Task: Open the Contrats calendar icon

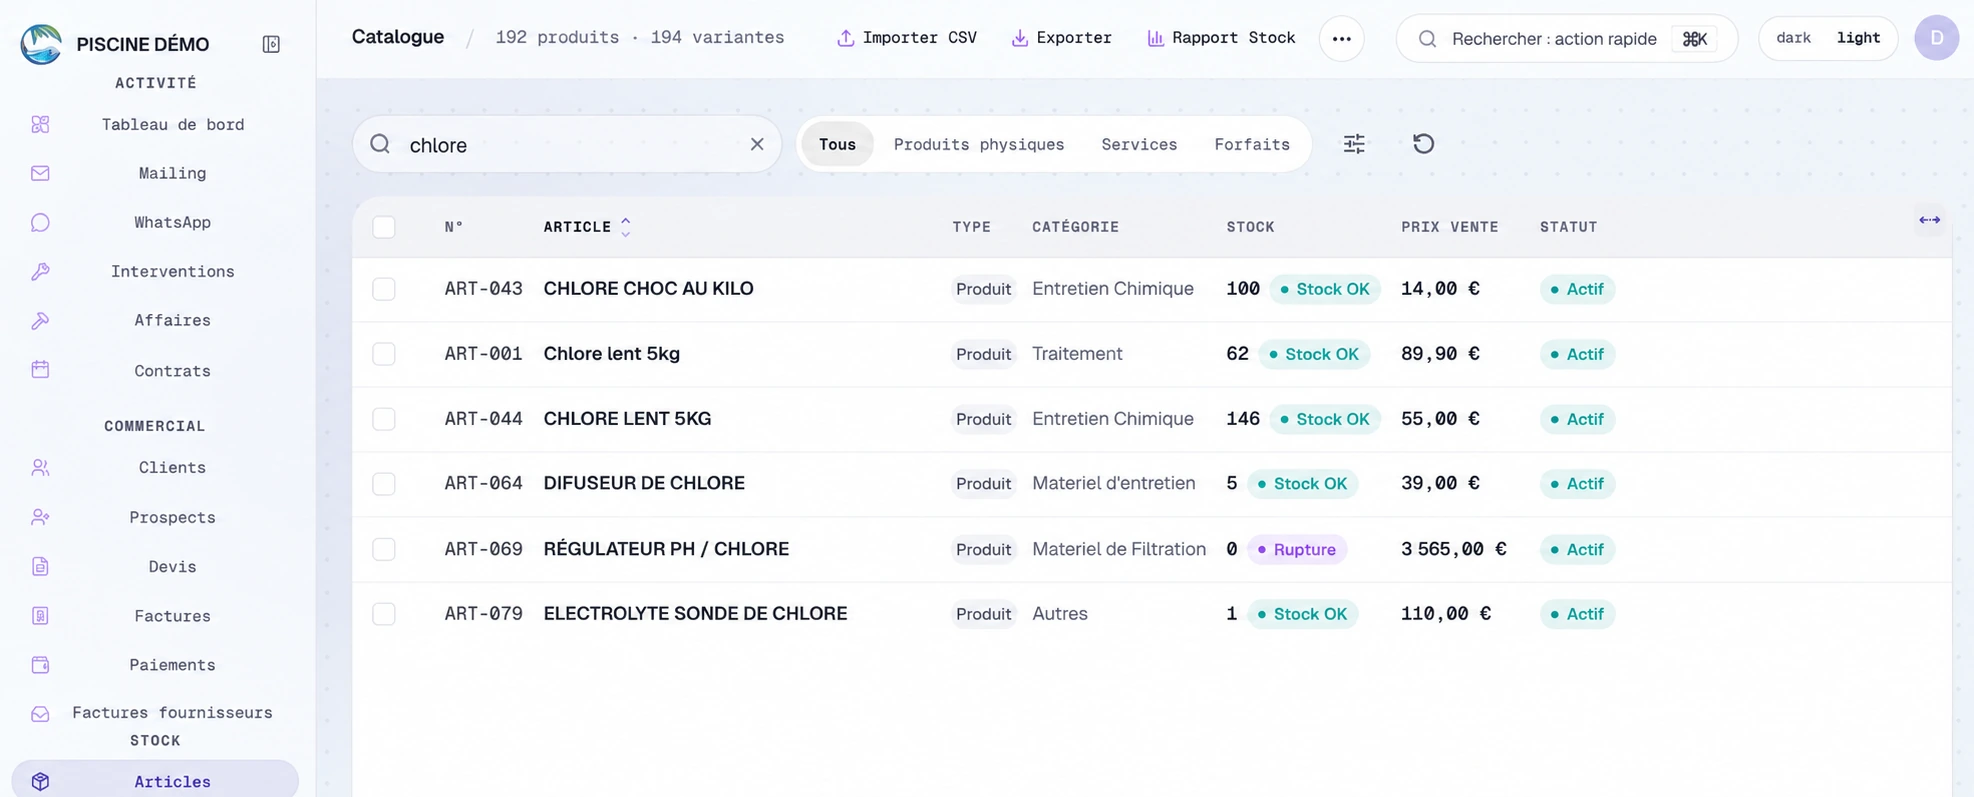Action: [40, 370]
